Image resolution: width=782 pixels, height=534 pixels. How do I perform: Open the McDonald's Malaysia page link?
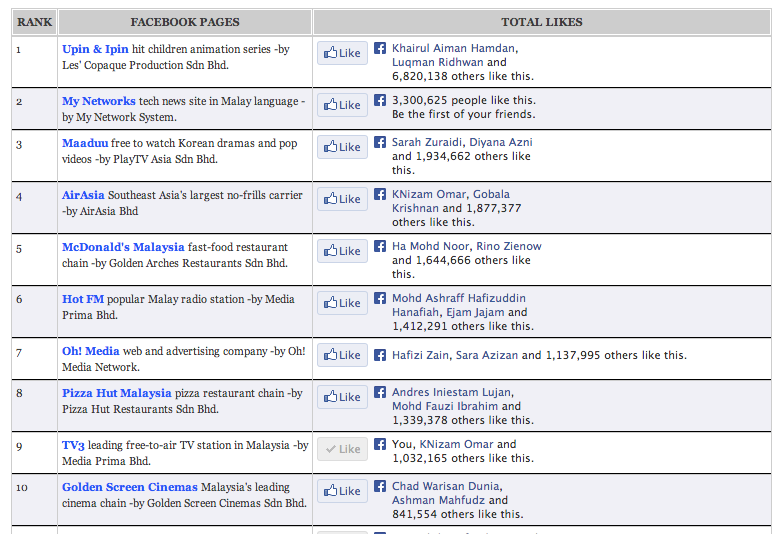tap(123, 247)
